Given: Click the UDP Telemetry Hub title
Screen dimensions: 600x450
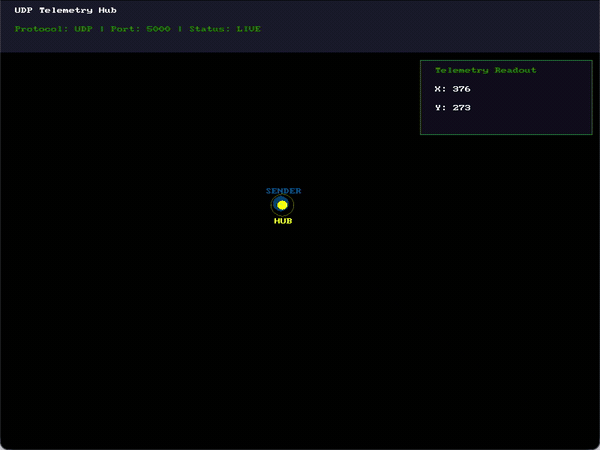Looking at the screenshot, I should [x=65, y=10].
